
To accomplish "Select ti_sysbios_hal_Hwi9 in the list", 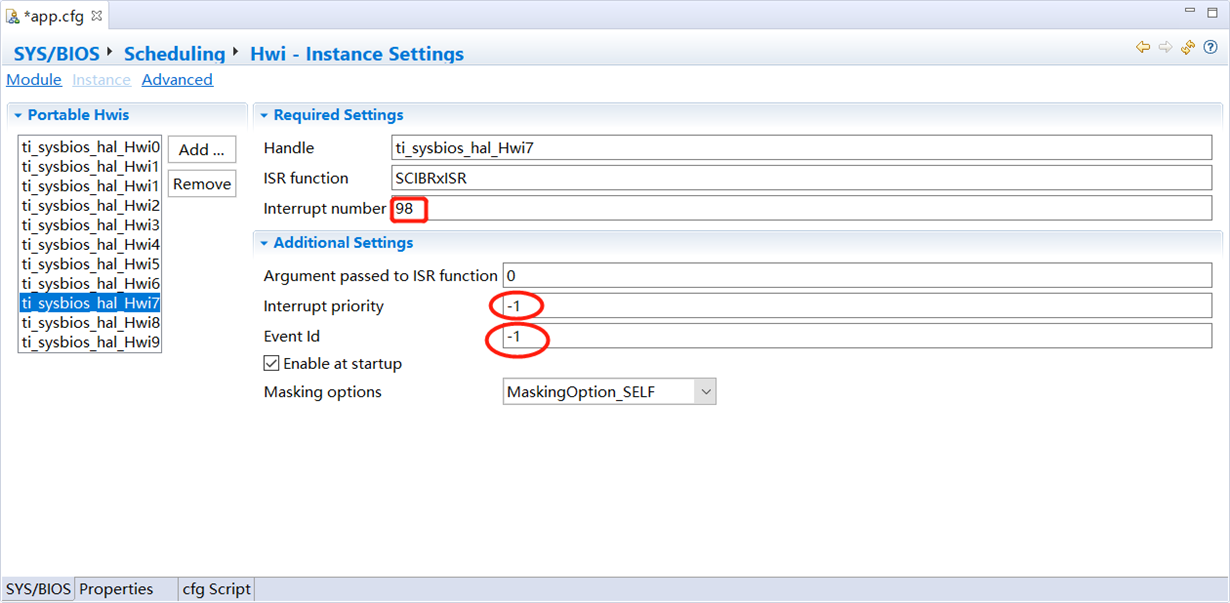I will (90, 342).
